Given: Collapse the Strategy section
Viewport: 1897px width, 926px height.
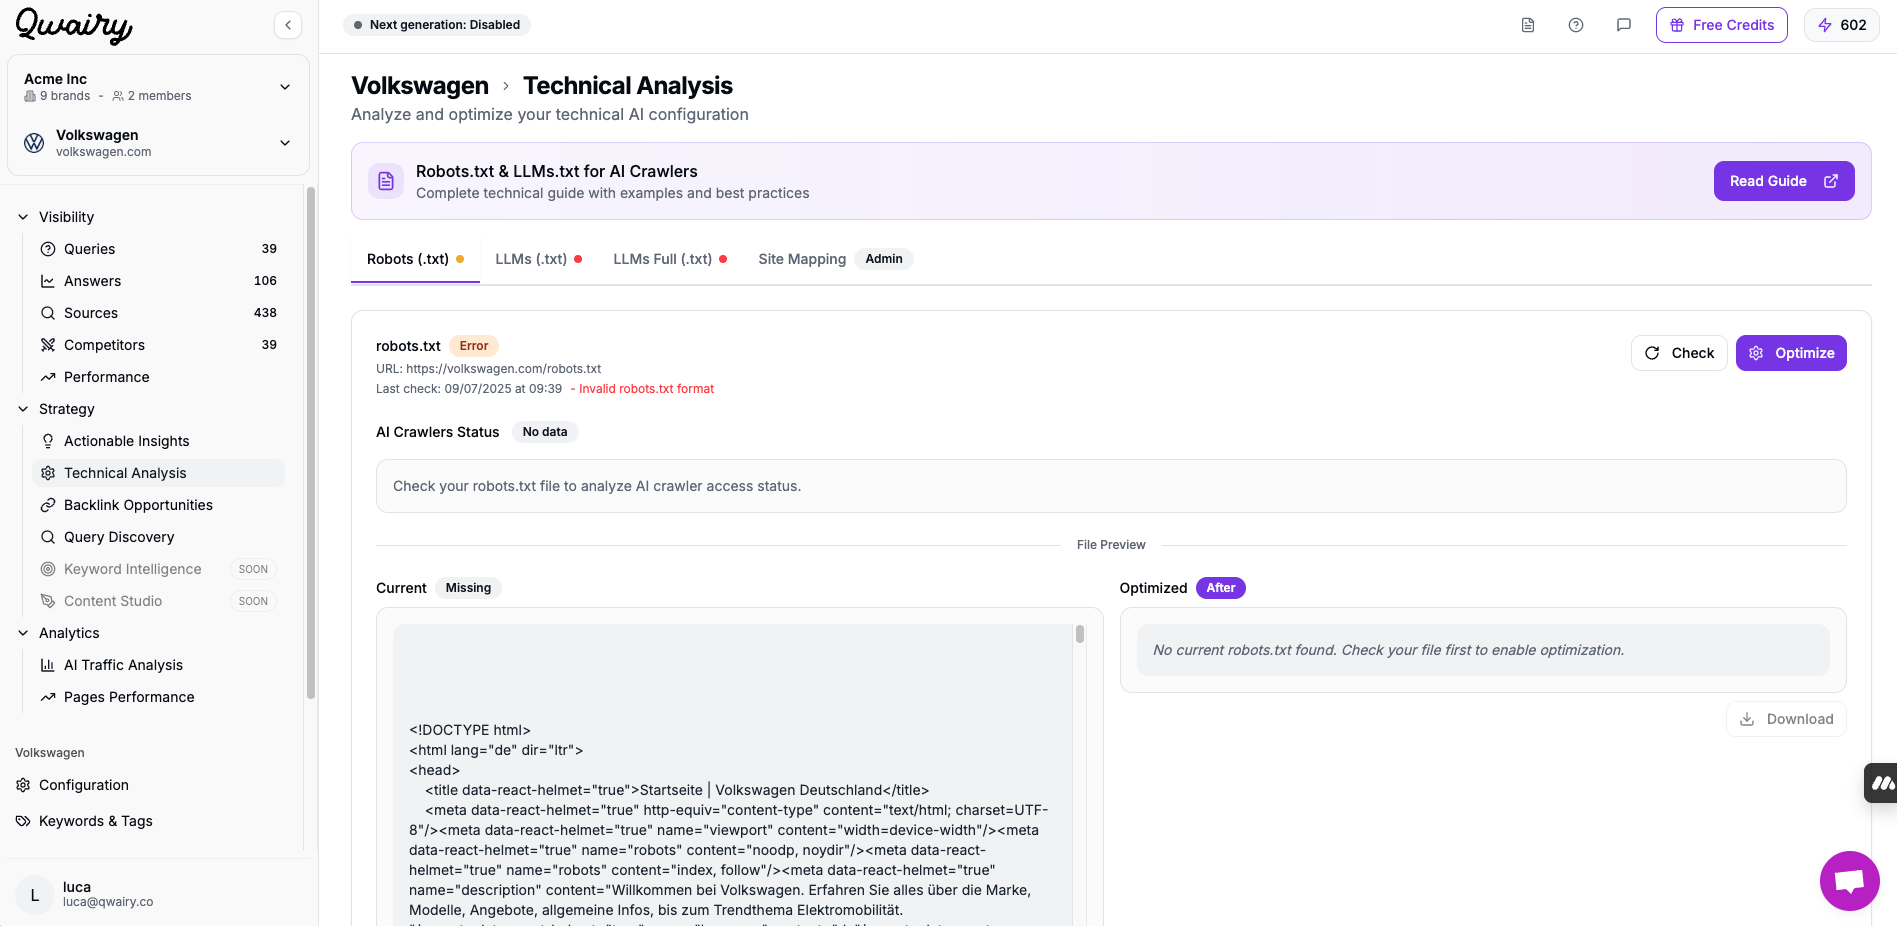Looking at the screenshot, I should [x=57, y=409].
